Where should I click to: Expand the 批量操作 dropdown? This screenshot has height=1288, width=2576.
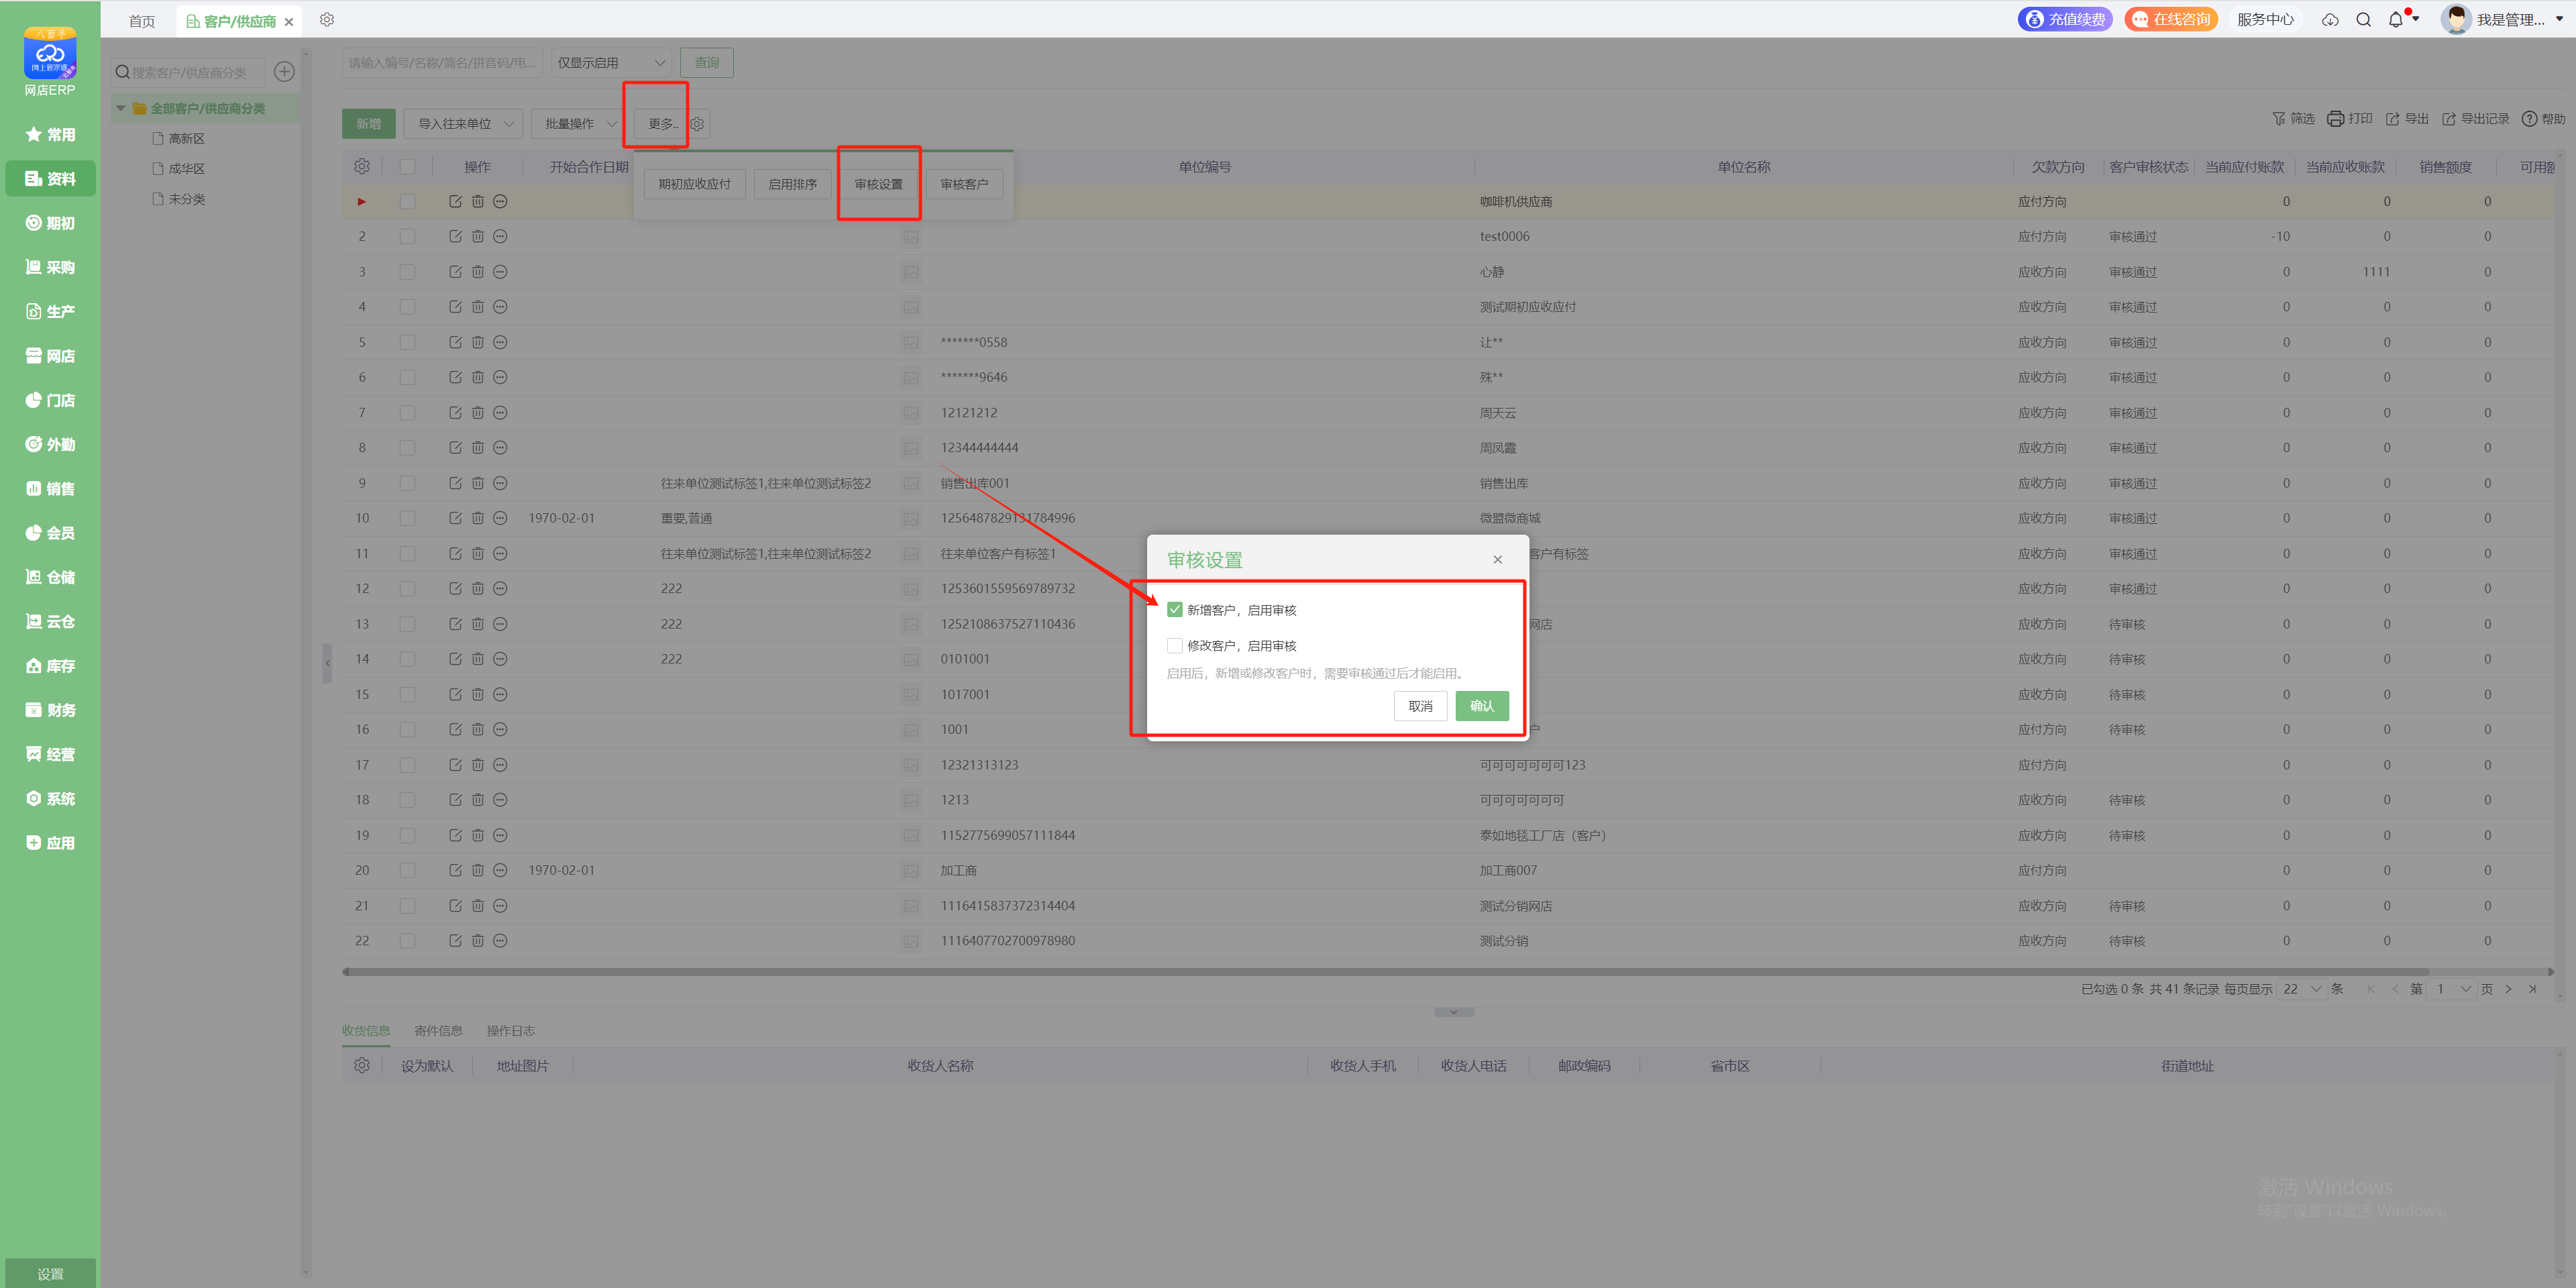coord(580,123)
